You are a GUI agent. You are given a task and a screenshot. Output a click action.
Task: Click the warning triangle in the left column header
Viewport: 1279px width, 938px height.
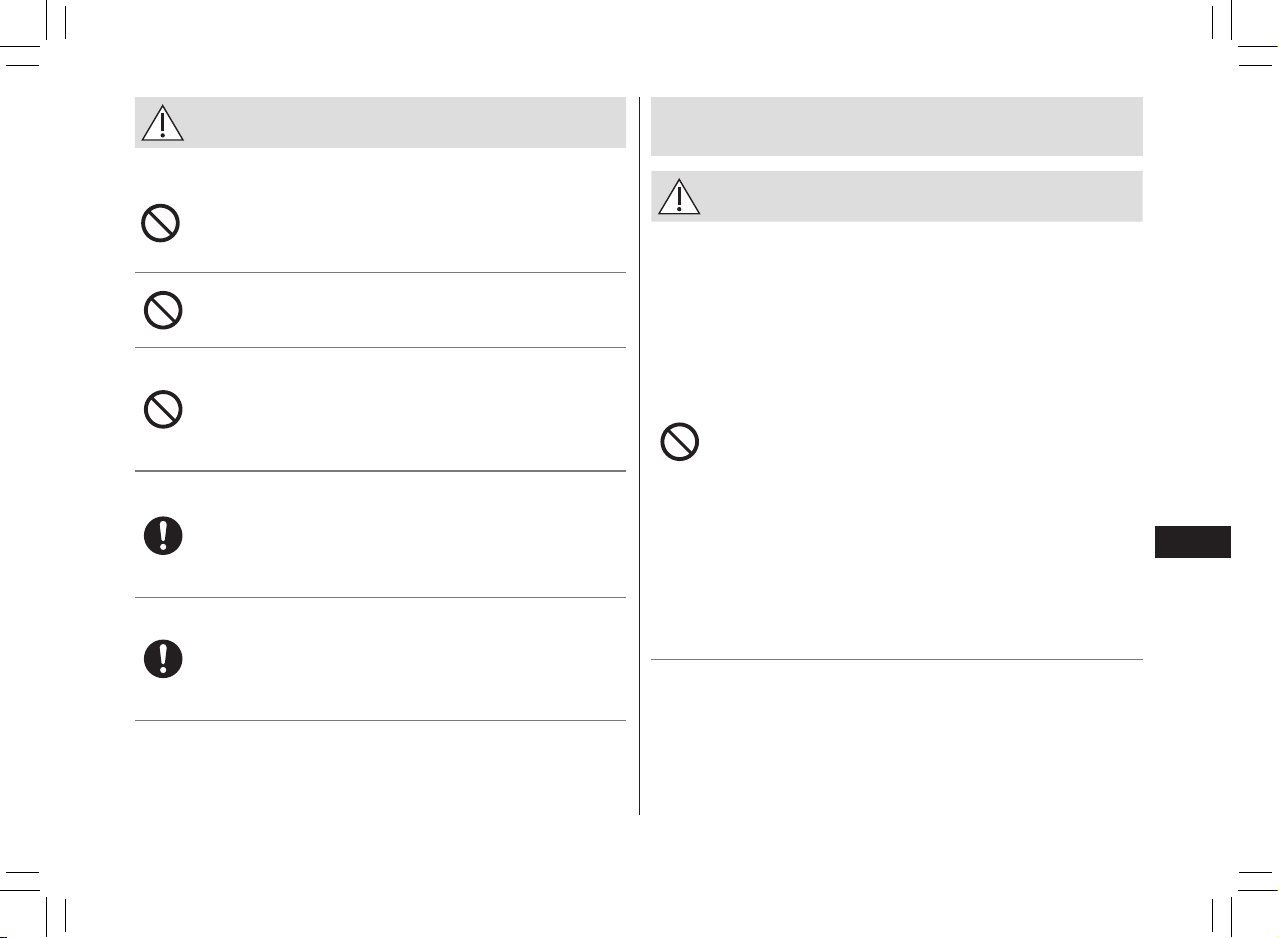point(162,122)
